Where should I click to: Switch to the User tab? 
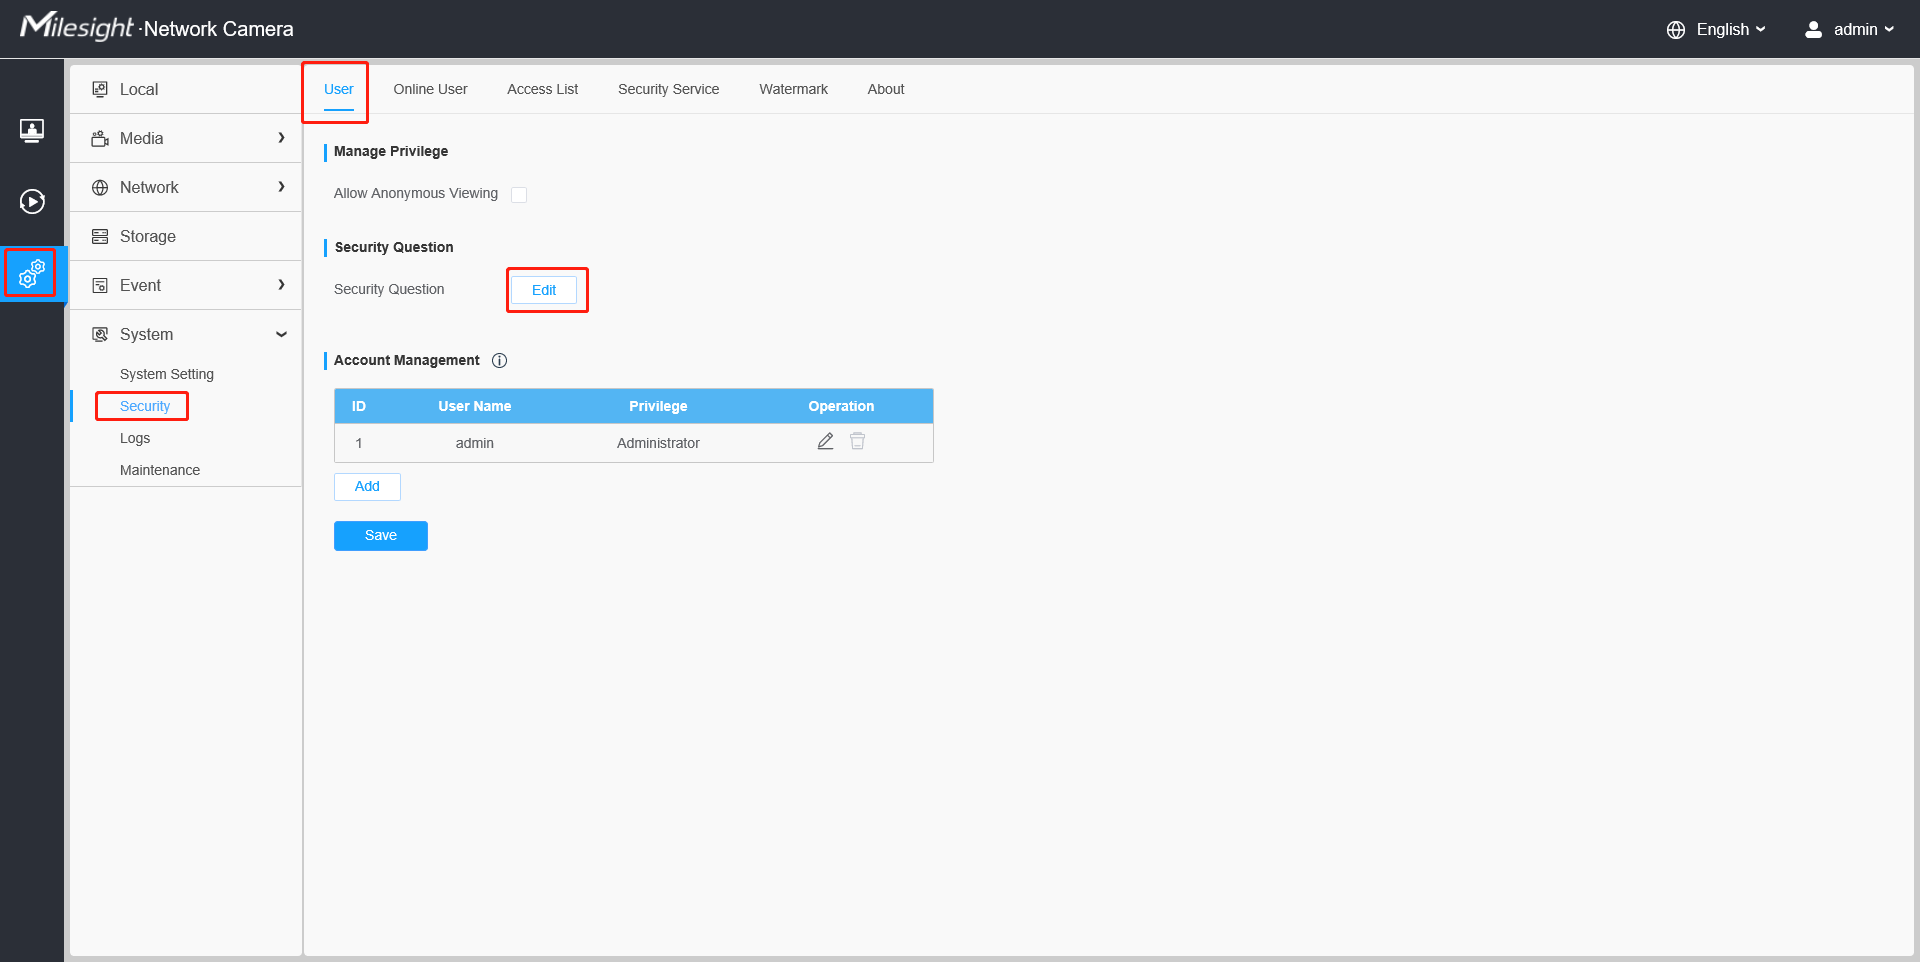point(338,89)
